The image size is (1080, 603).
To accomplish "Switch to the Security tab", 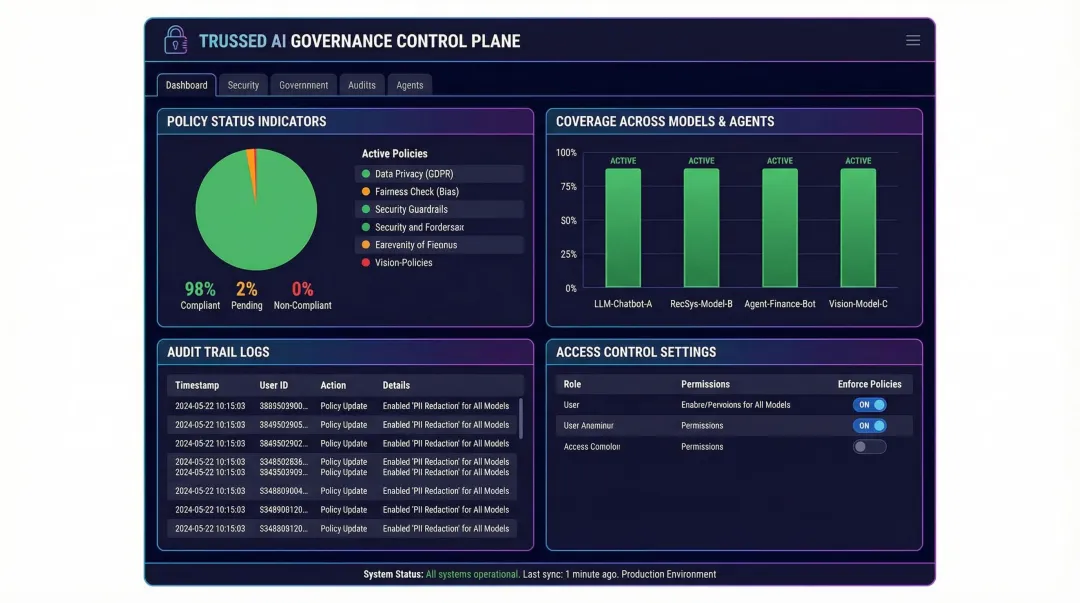I will click(243, 85).
